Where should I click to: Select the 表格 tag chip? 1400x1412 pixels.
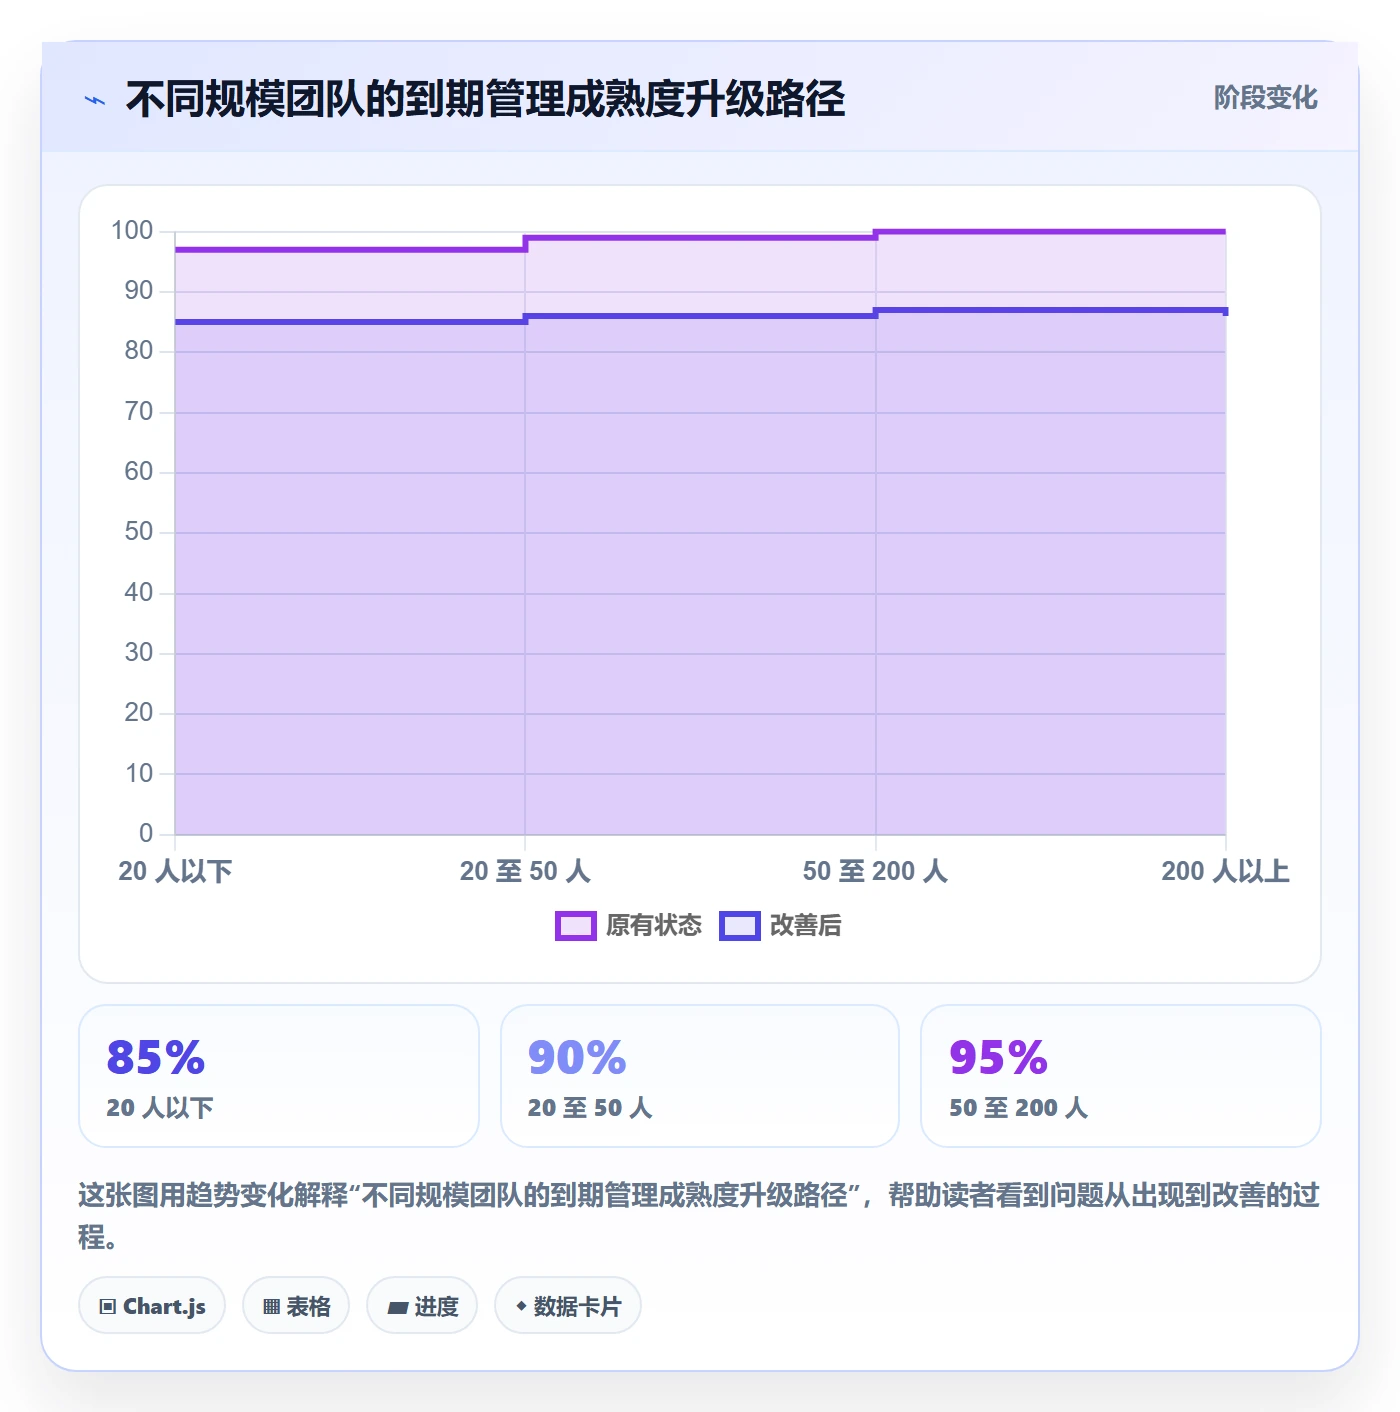point(296,1306)
